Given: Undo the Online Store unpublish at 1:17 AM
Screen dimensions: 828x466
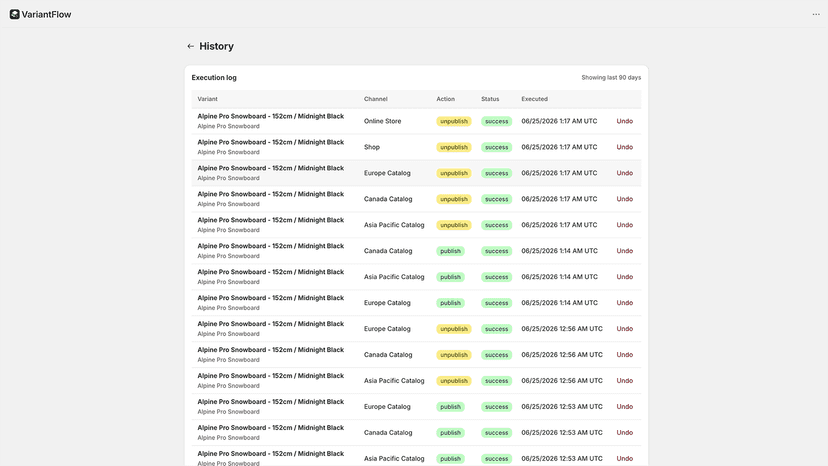Looking at the screenshot, I should click(x=624, y=121).
